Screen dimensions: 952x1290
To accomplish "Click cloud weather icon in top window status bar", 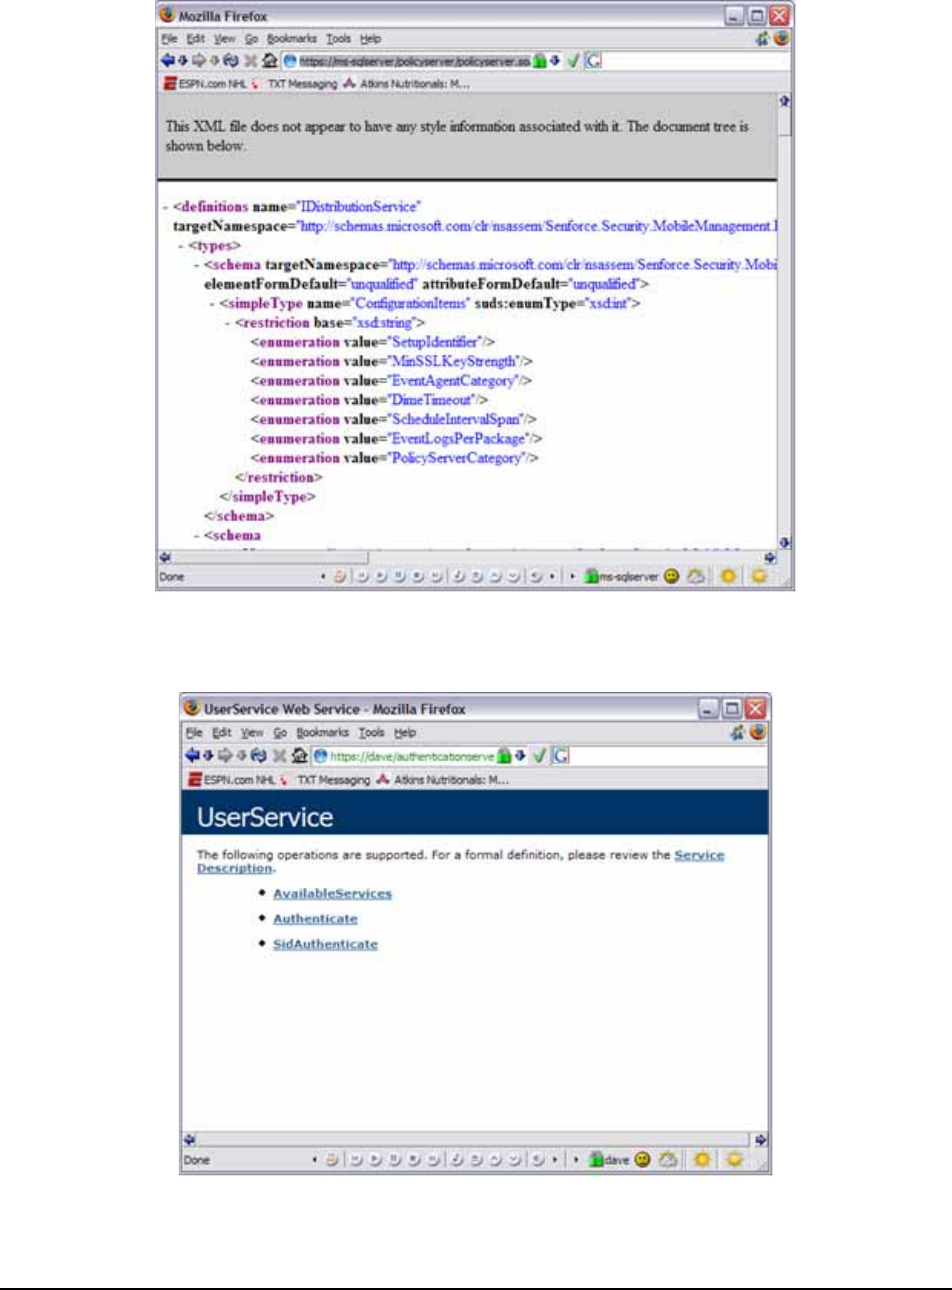I will (x=696, y=576).
